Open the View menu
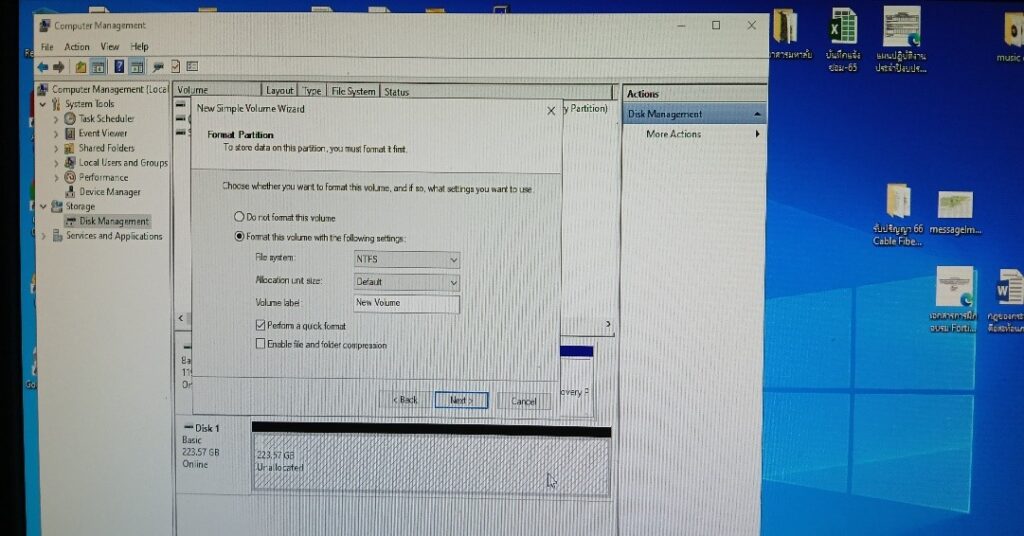1024x536 pixels. [x=109, y=47]
